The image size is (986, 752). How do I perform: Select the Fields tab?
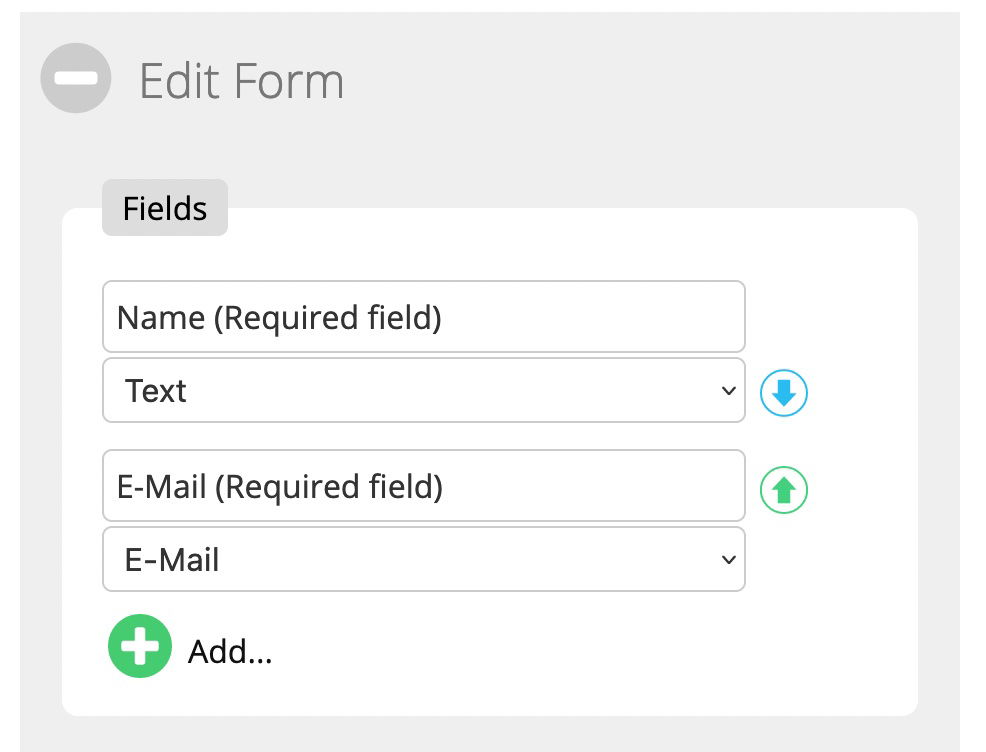(165, 207)
